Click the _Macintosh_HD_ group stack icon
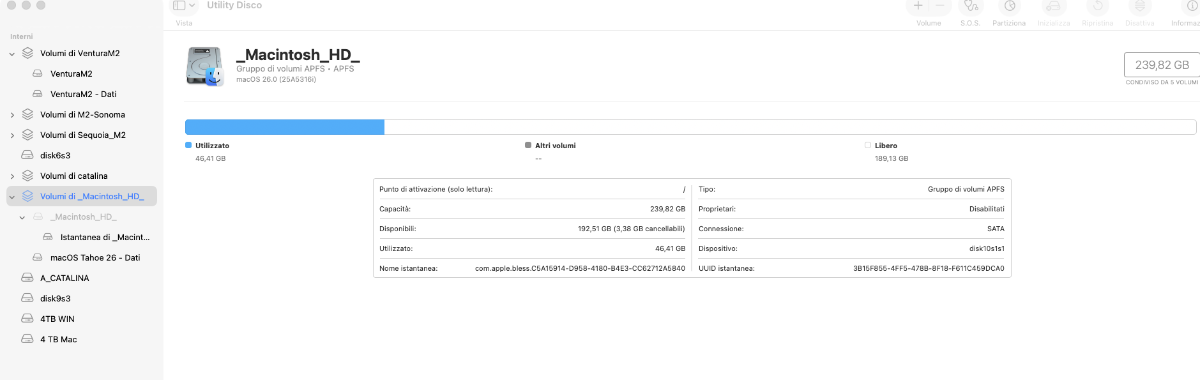 [28, 196]
